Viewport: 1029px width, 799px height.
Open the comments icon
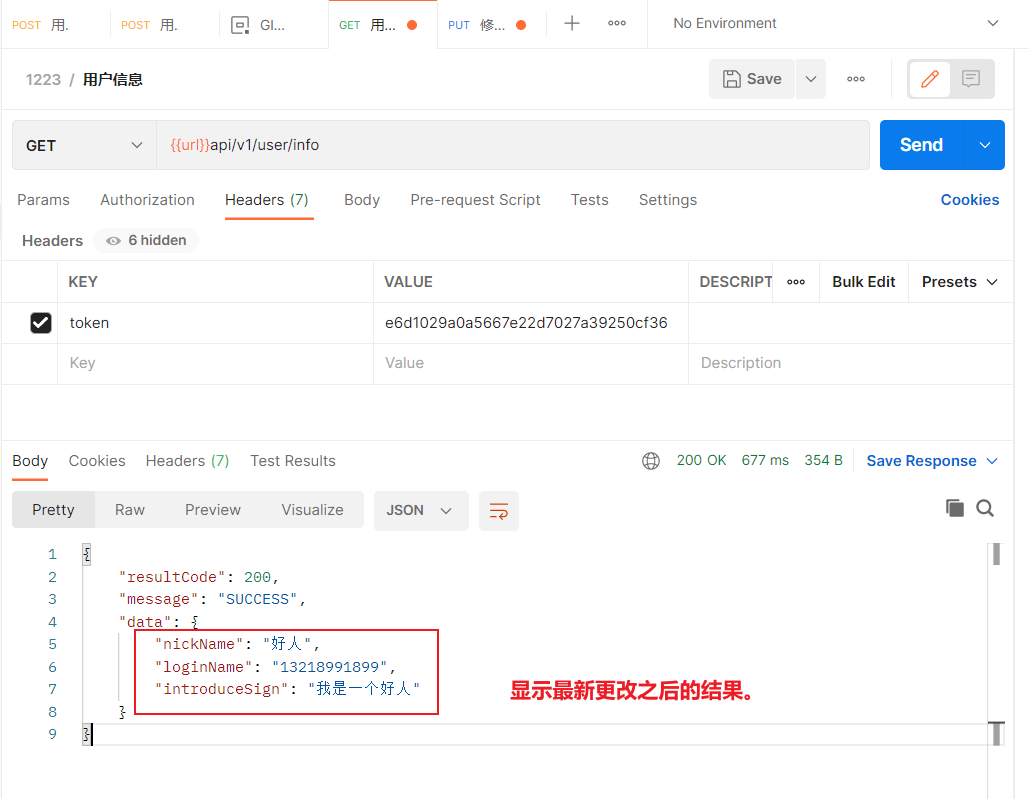tap(971, 79)
